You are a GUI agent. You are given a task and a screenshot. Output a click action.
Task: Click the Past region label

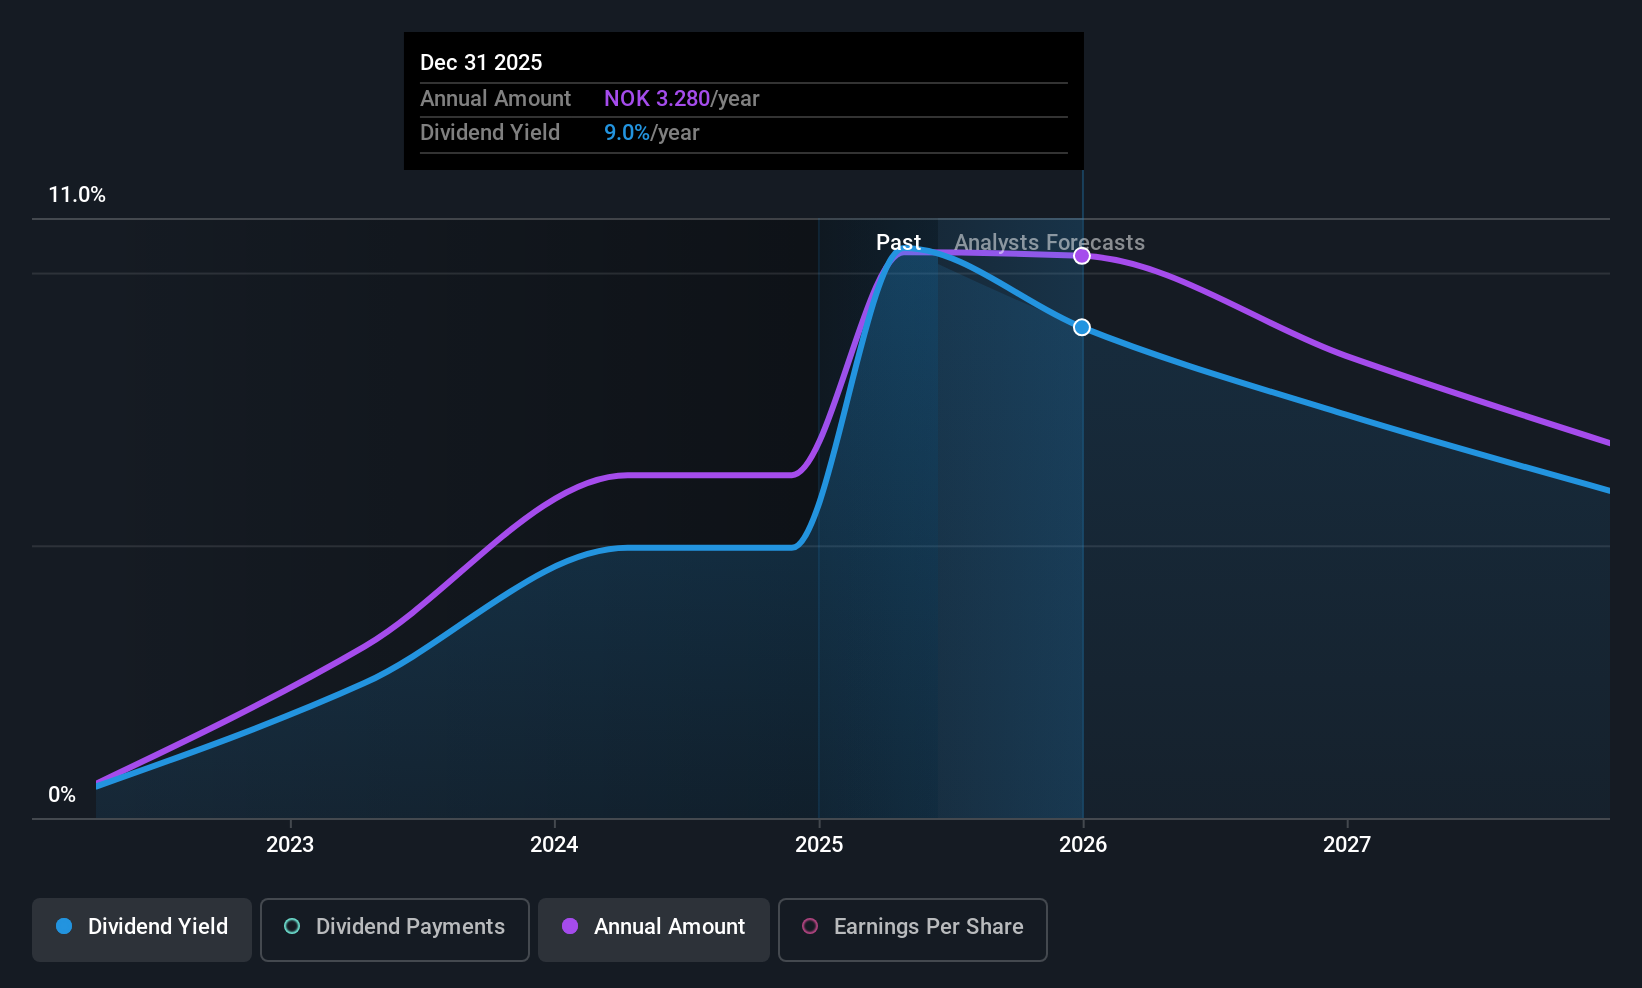898,242
